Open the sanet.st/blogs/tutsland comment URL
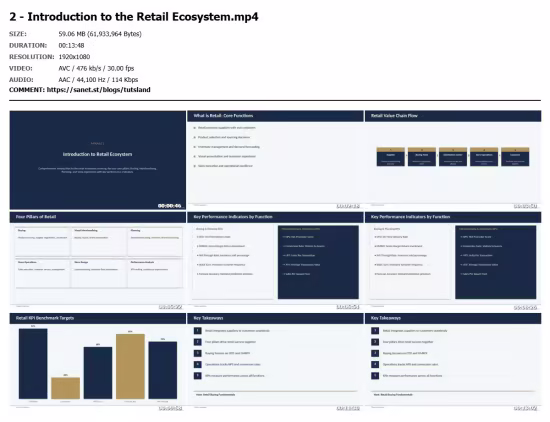This screenshot has height=422, width=550. pos(99,90)
